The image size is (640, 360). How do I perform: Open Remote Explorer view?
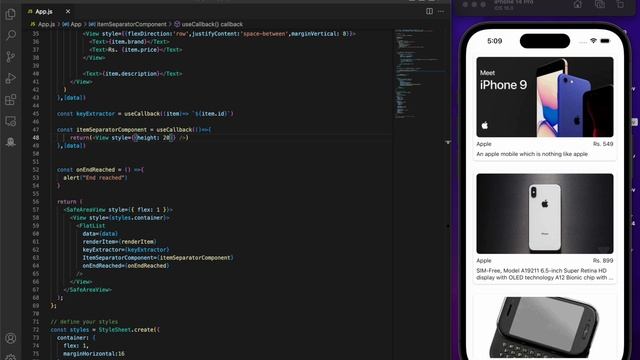[11, 121]
